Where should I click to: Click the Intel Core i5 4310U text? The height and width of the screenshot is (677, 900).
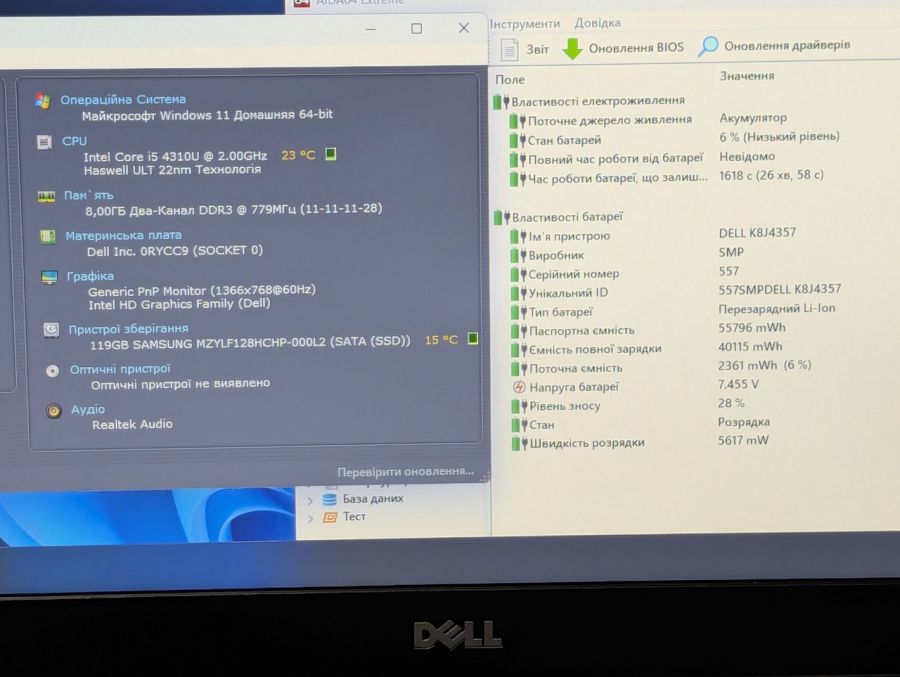click(x=175, y=156)
